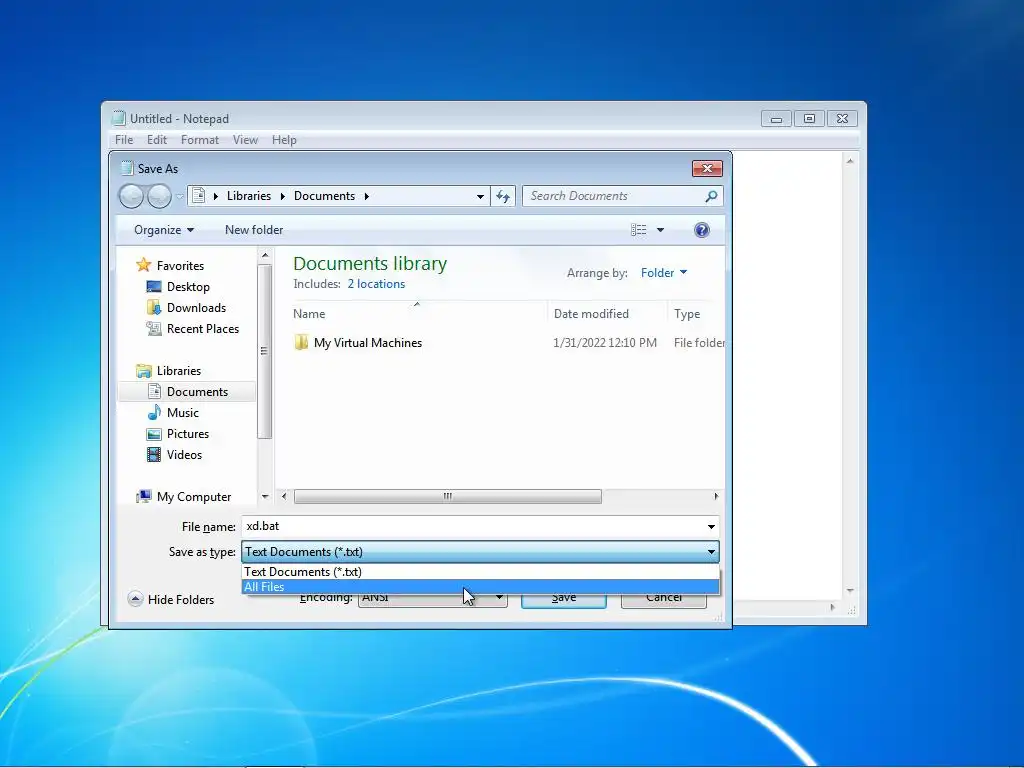Click the Downloads folder icon in sidebar
This screenshot has width=1024, height=768.
pos(153,308)
